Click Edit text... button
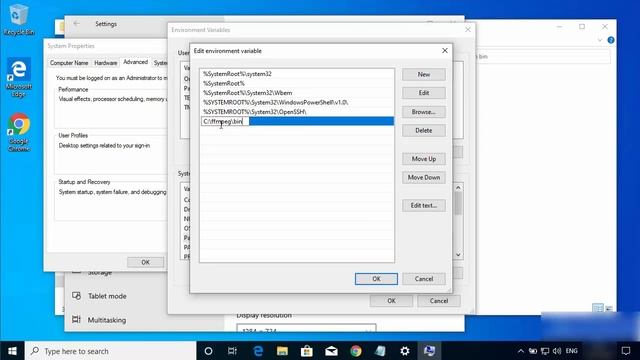 [424, 205]
